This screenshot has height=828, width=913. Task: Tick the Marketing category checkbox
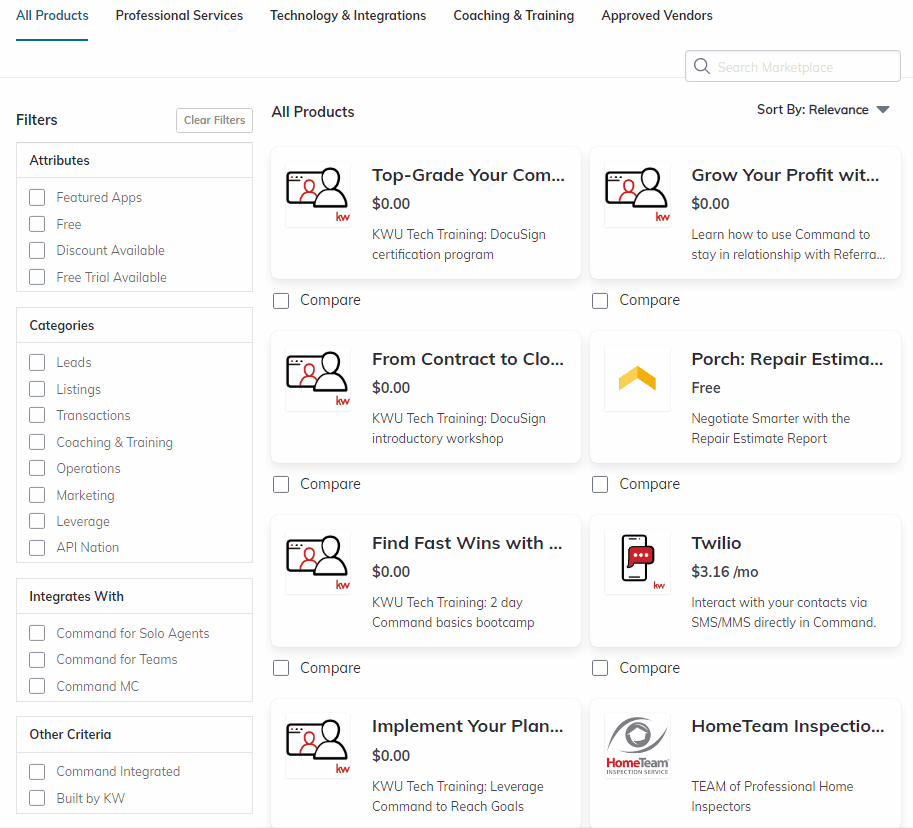(x=37, y=495)
